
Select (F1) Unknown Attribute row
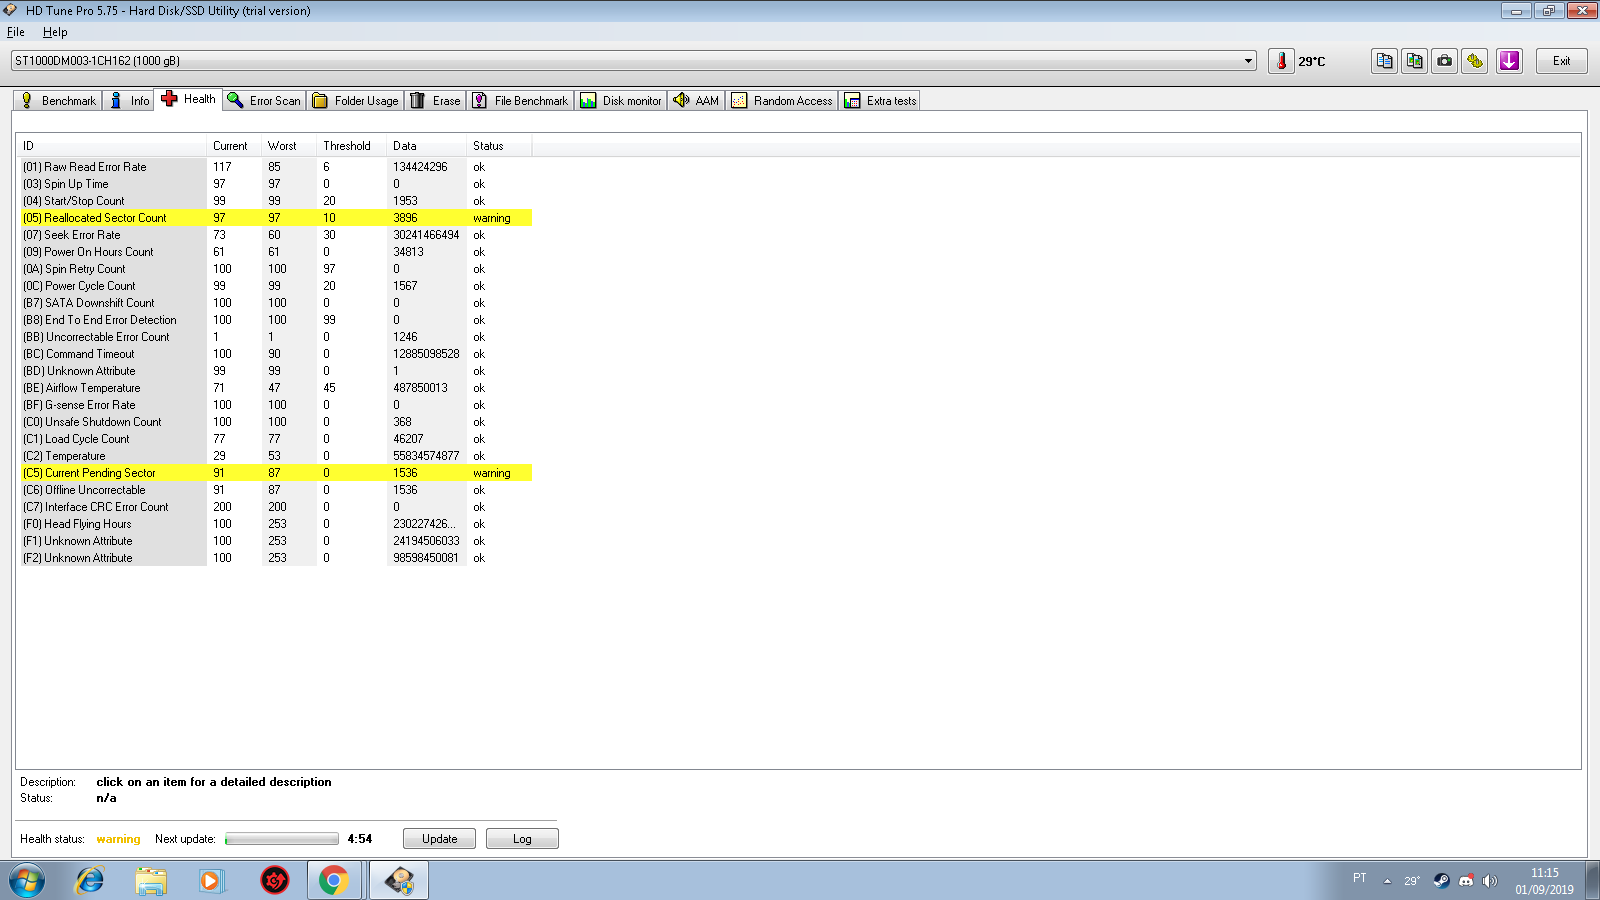tap(274, 541)
